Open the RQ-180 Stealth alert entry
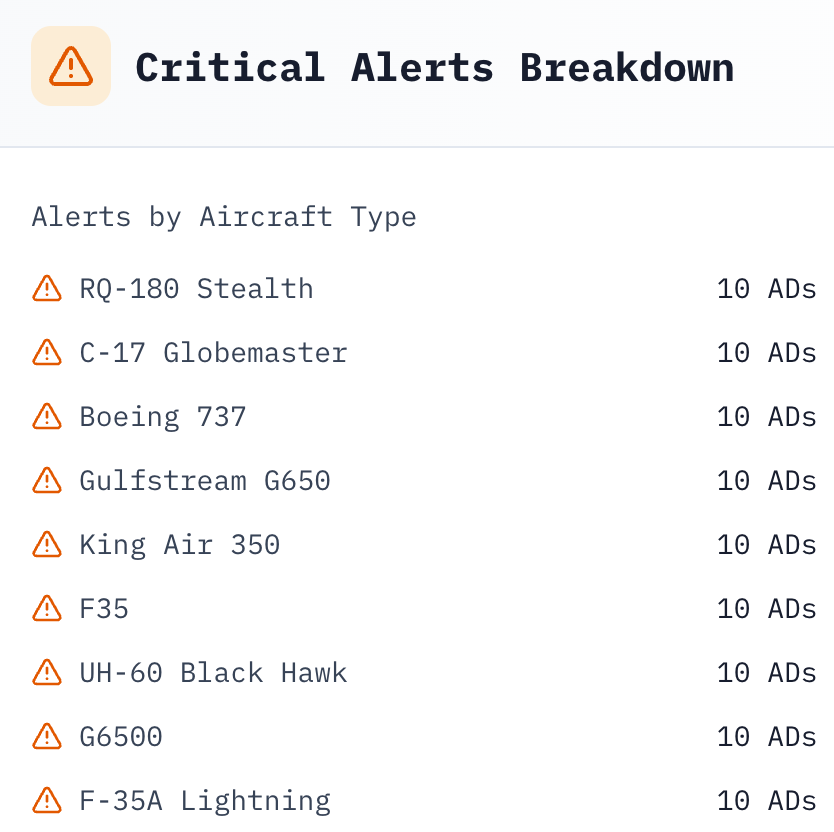The image size is (834, 832). [x=196, y=289]
